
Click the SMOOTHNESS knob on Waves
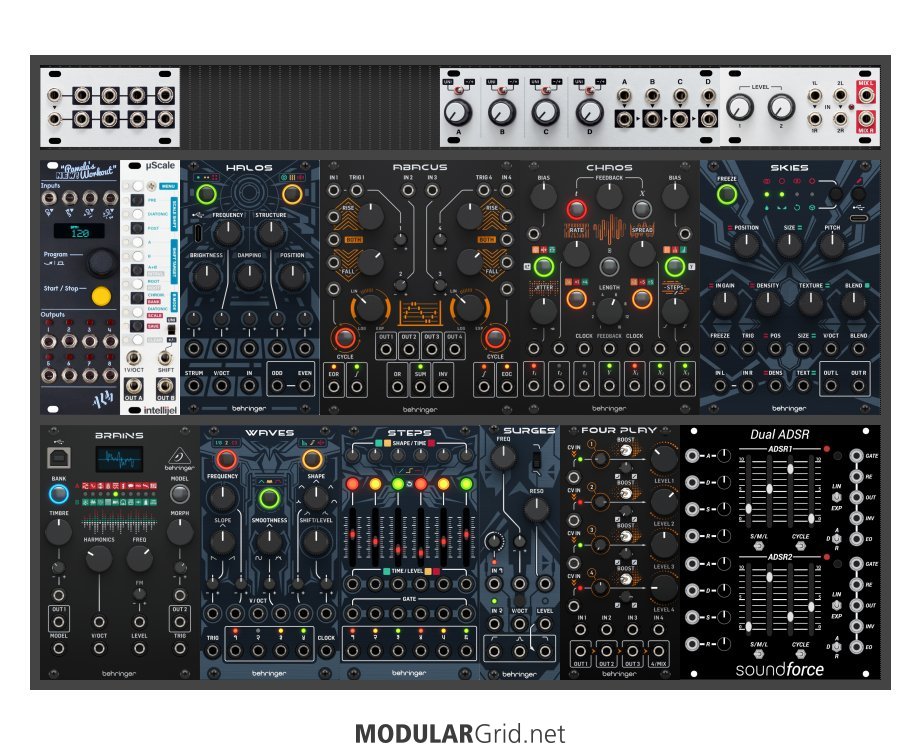tap(269, 542)
